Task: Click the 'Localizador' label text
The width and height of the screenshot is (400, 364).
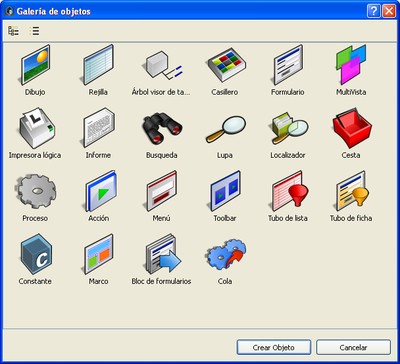Action: 288,155
